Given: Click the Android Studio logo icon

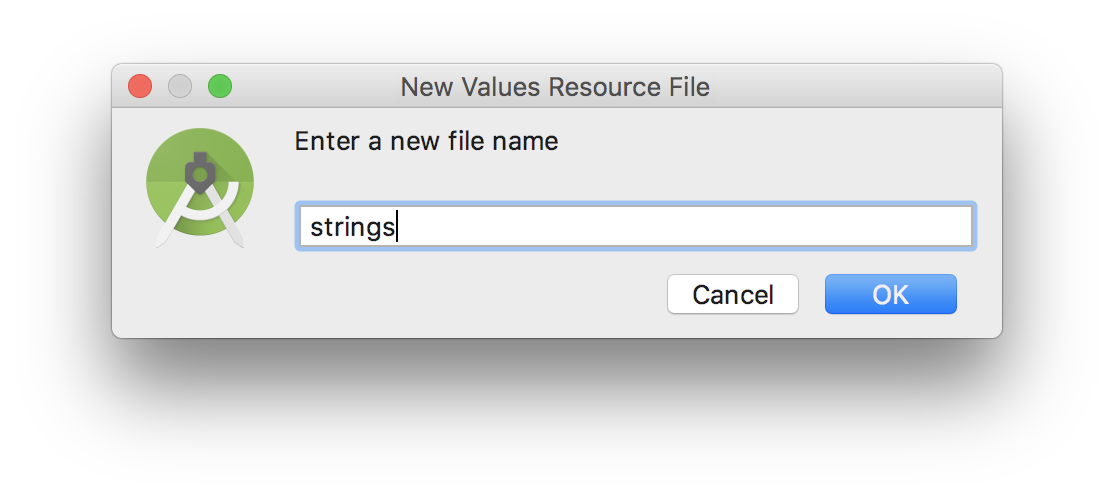Looking at the screenshot, I should [x=200, y=188].
